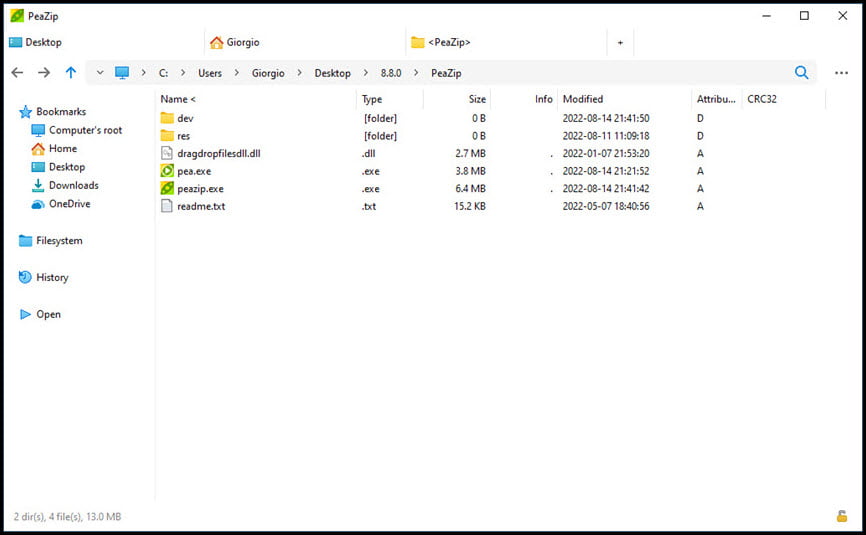Expand chevron before C: in breadcrumb
Image resolution: width=866 pixels, height=535 pixels.
coord(144,73)
